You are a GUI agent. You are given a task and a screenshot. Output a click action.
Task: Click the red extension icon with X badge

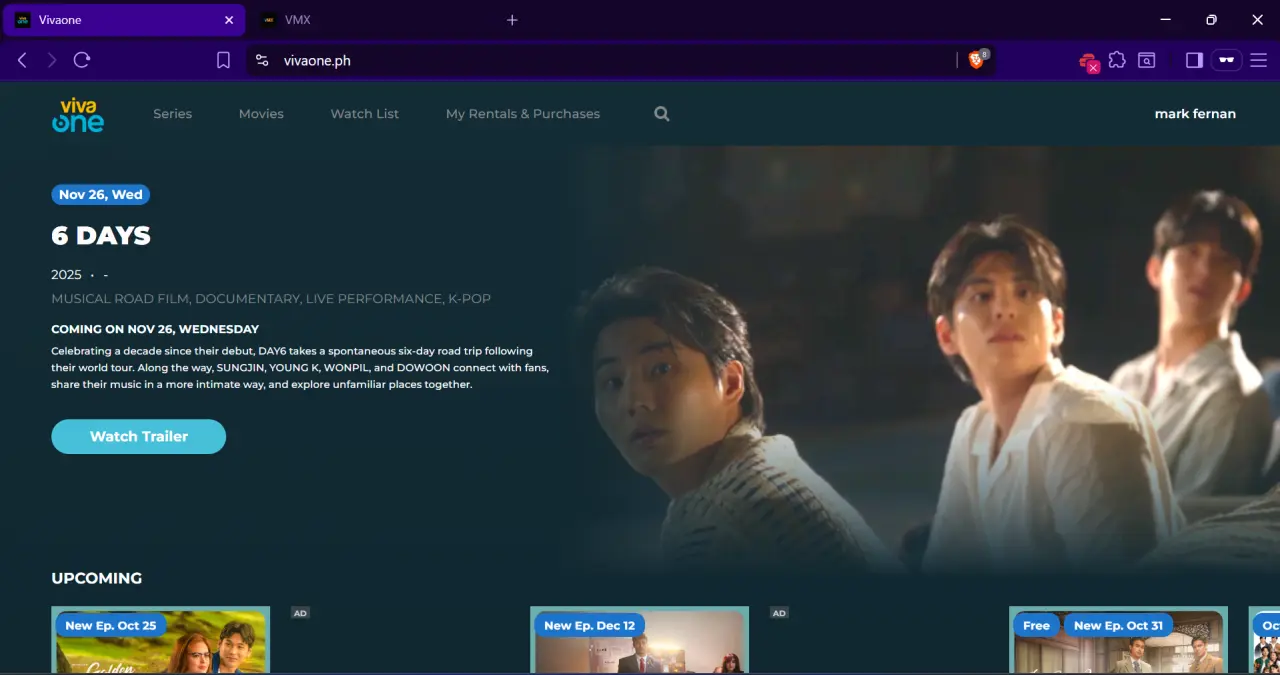(x=1088, y=62)
